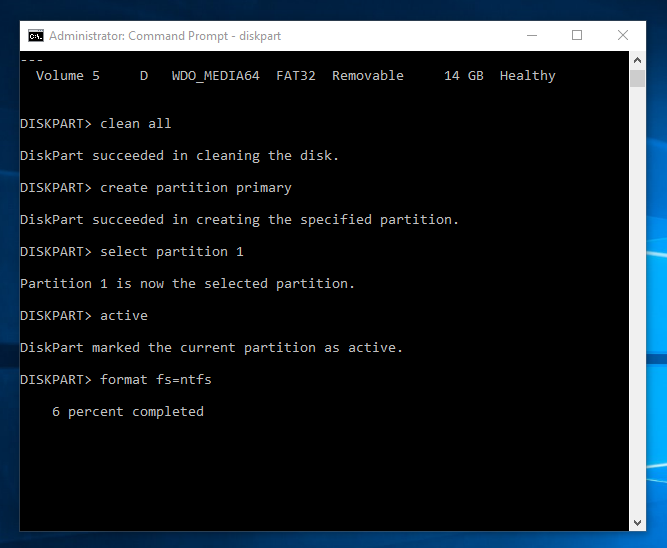Screen dimensions: 667x548
Task: Open the Command Prompt system menu icon
Action: coord(36,36)
